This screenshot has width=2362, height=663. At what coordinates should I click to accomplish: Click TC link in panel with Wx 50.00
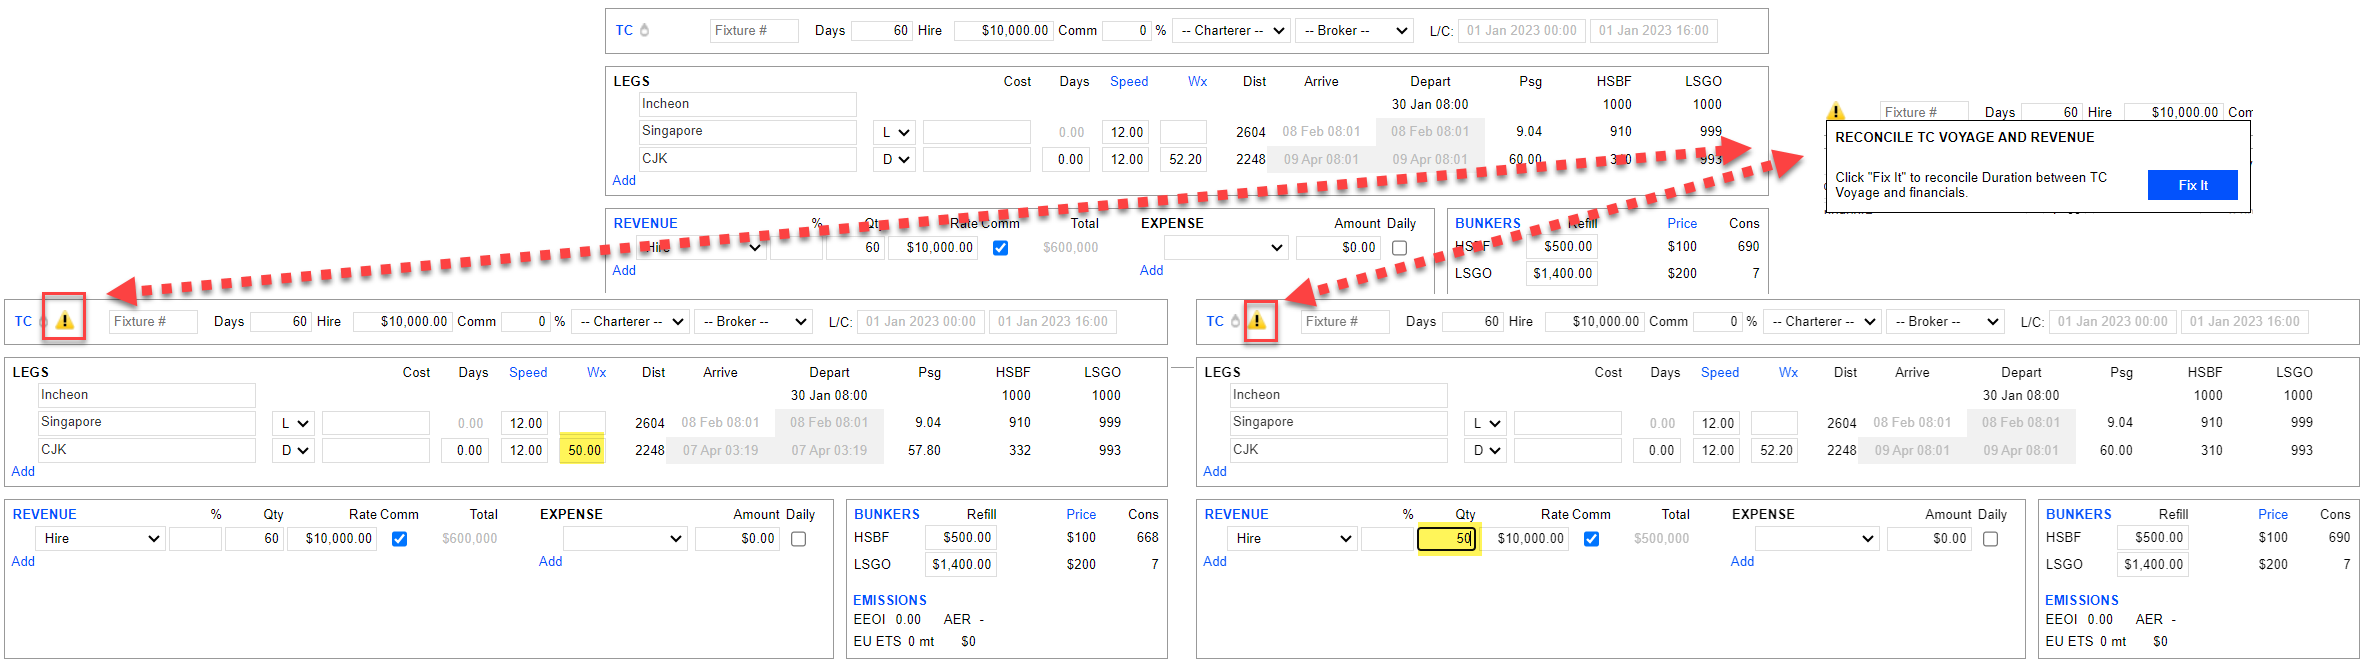(23, 321)
